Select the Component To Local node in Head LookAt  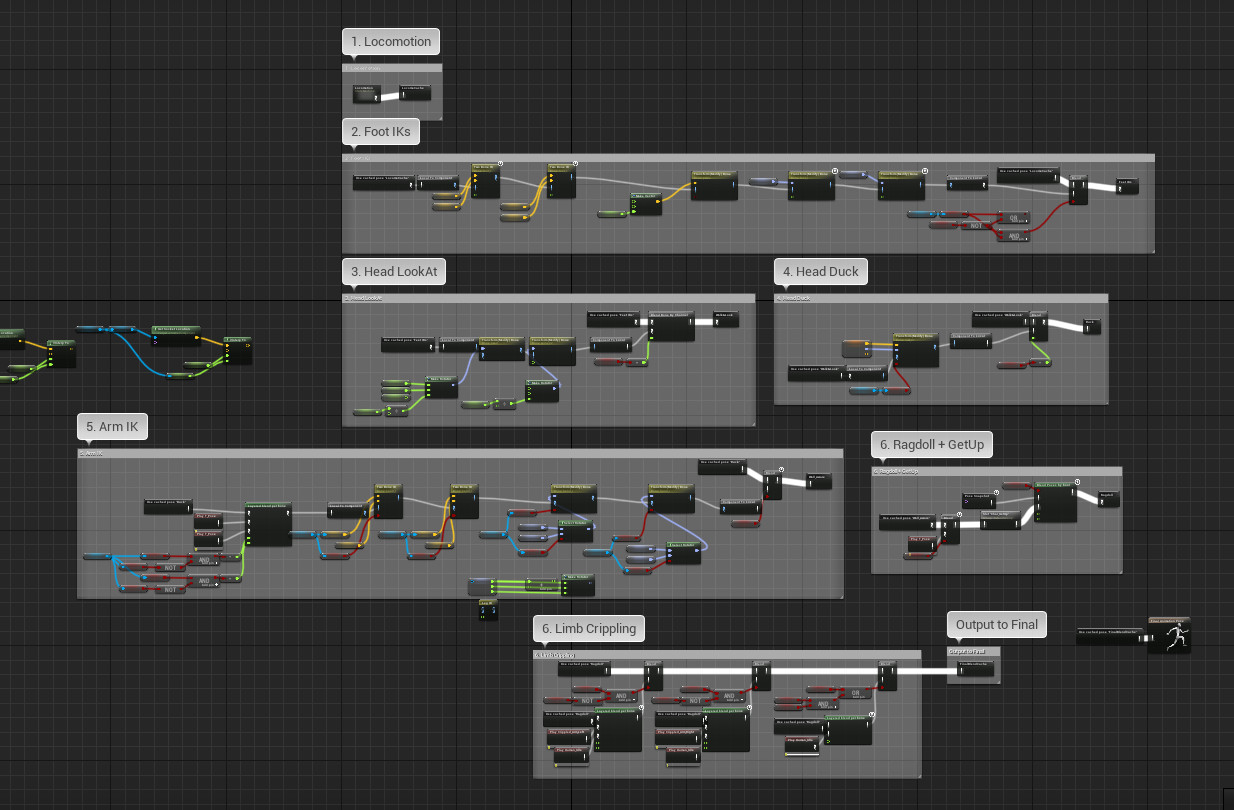609,341
